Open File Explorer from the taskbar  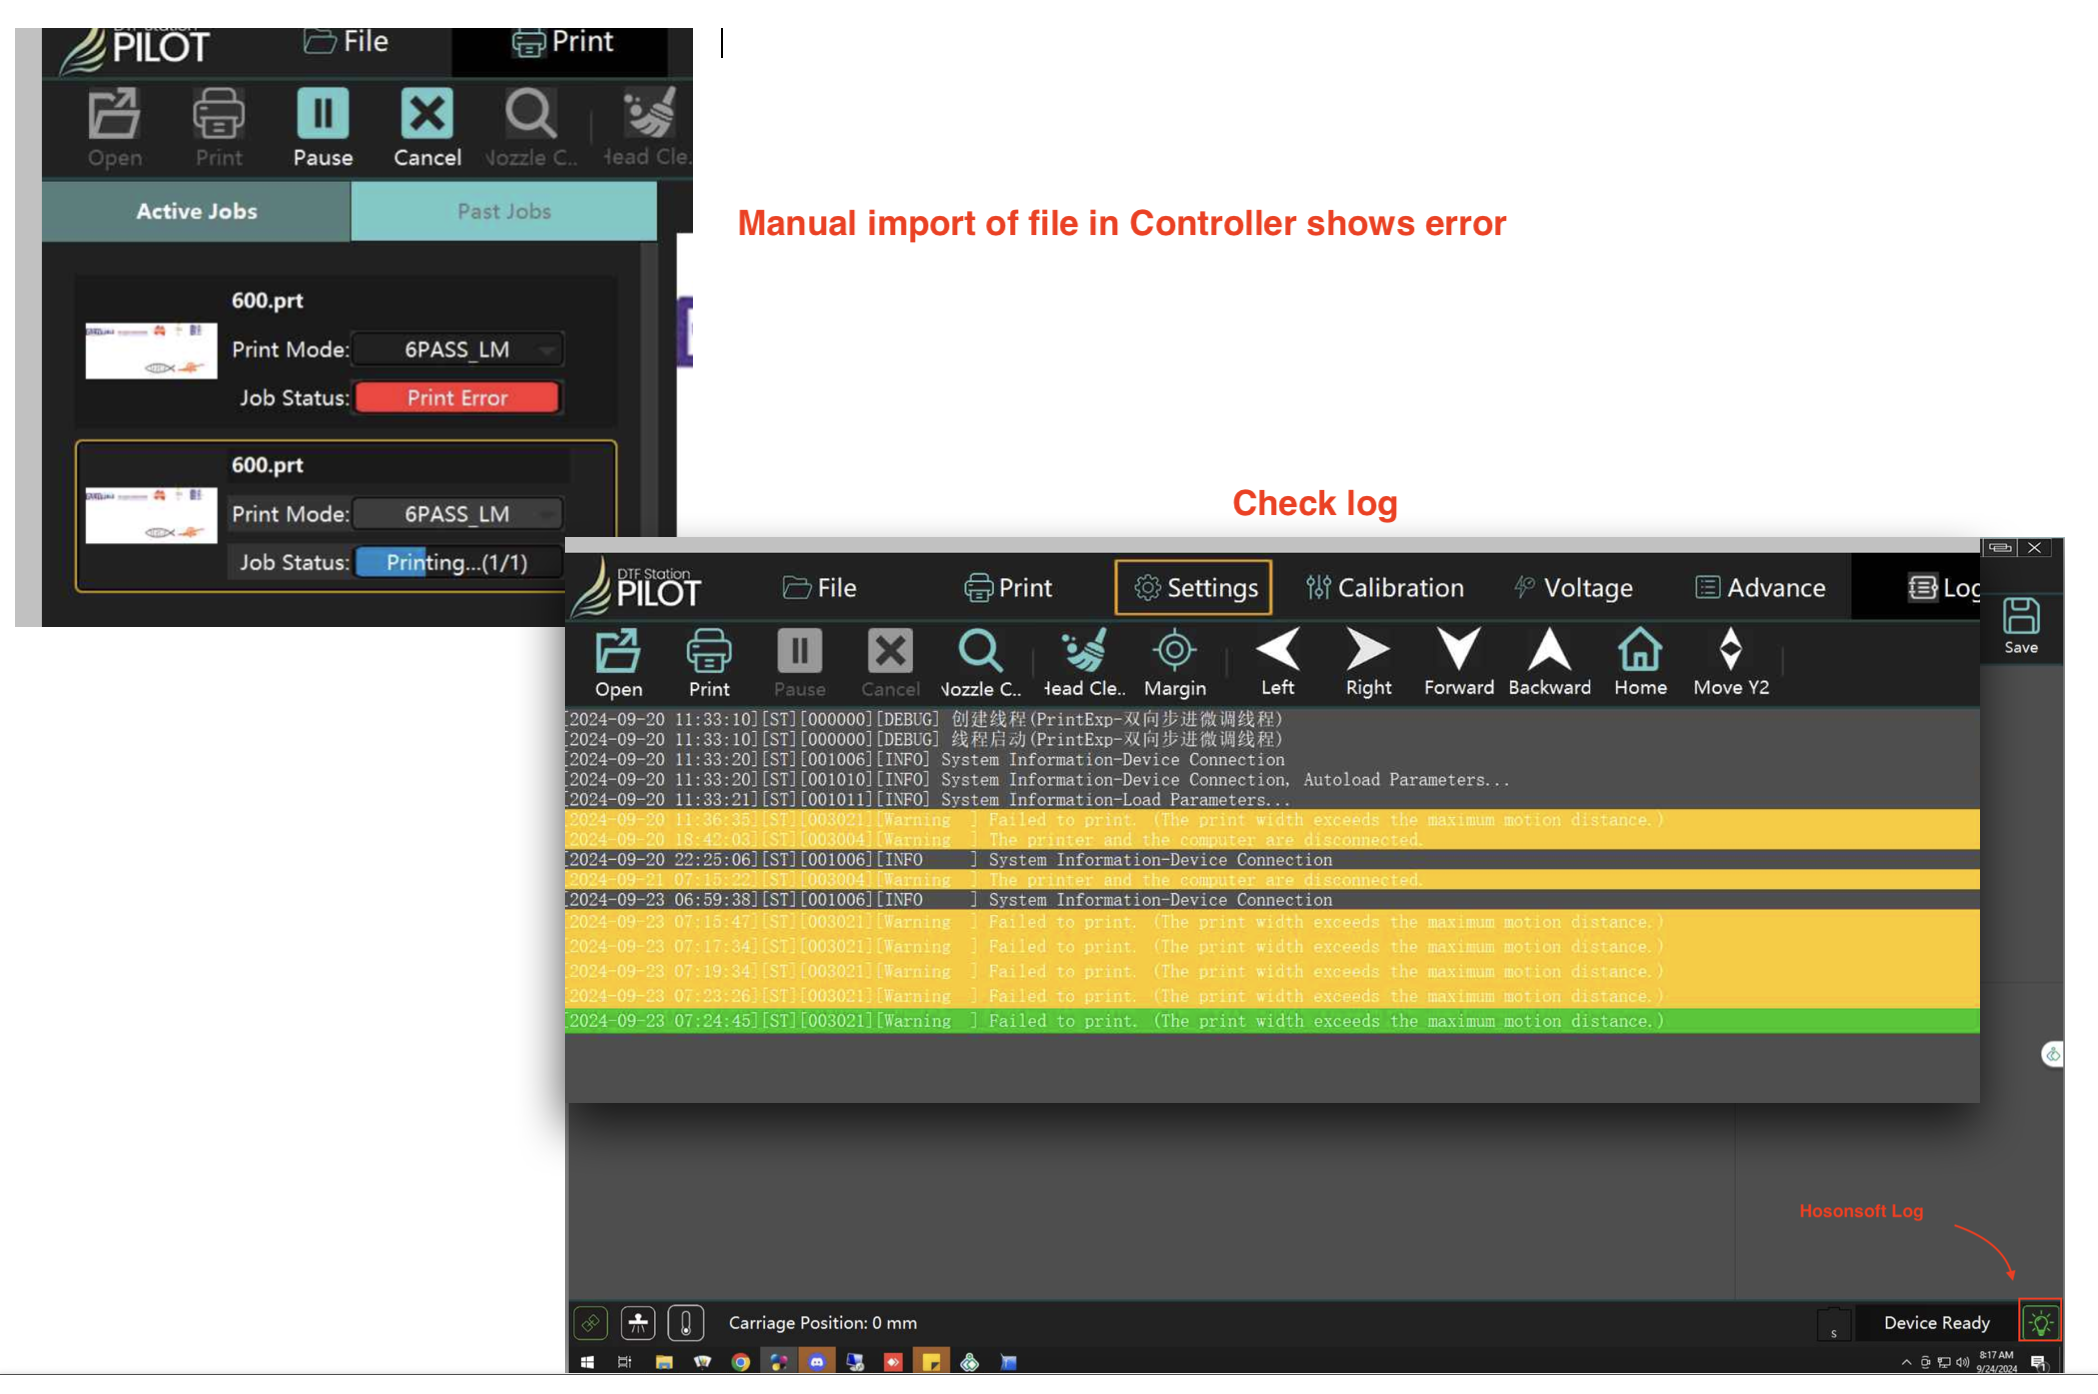[664, 1363]
